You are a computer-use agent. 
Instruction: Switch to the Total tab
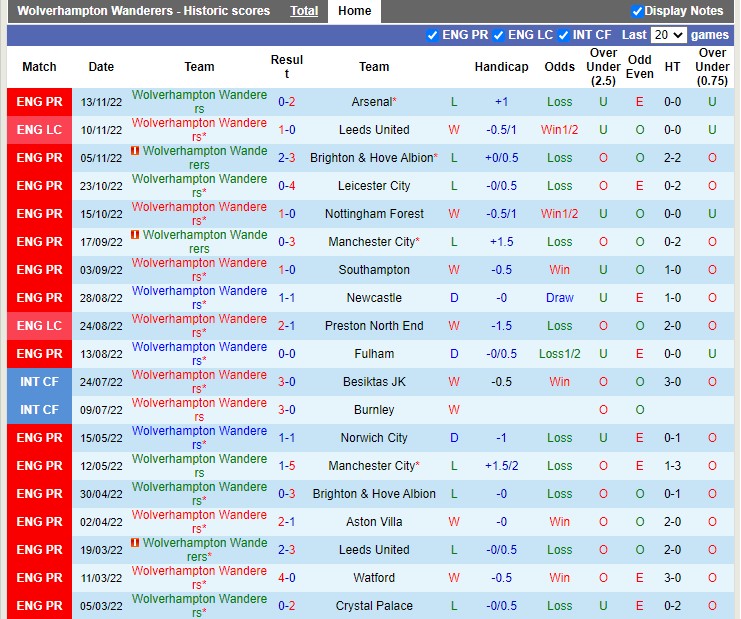coord(304,10)
